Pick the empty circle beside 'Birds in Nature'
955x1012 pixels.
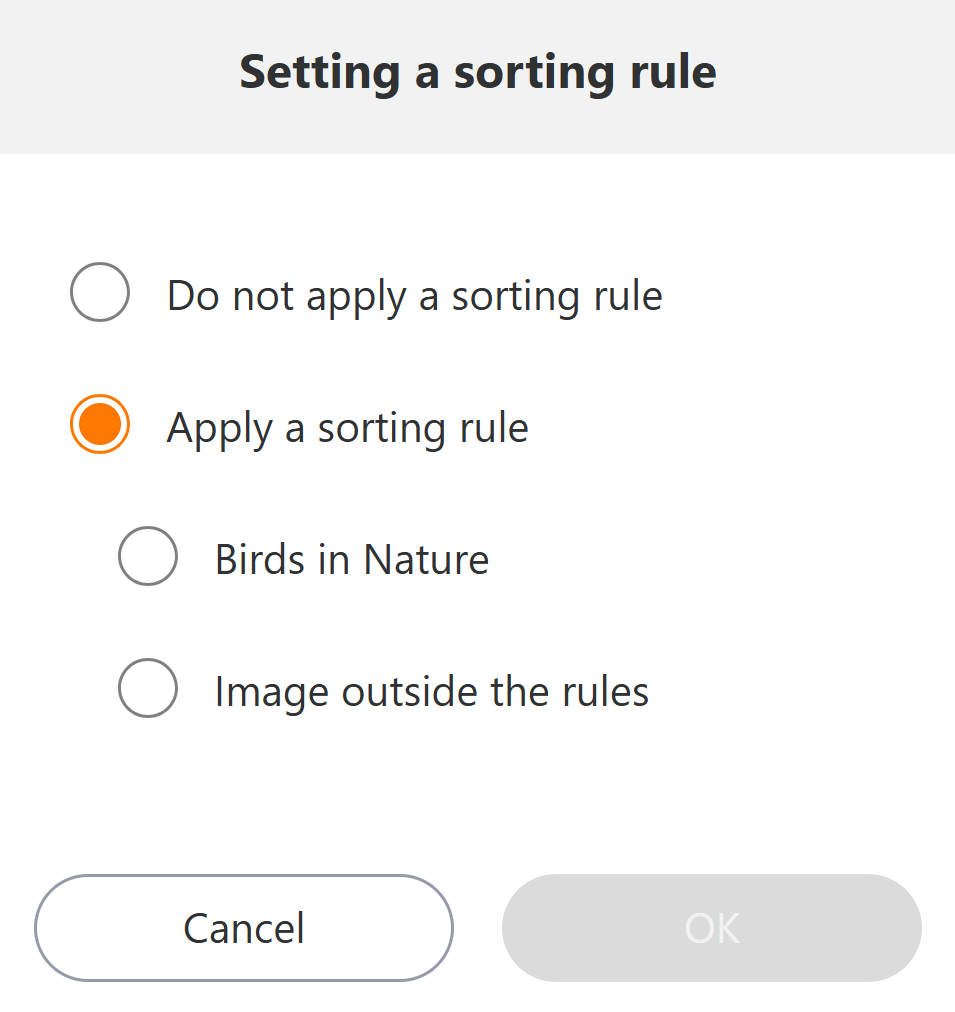(148, 556)
